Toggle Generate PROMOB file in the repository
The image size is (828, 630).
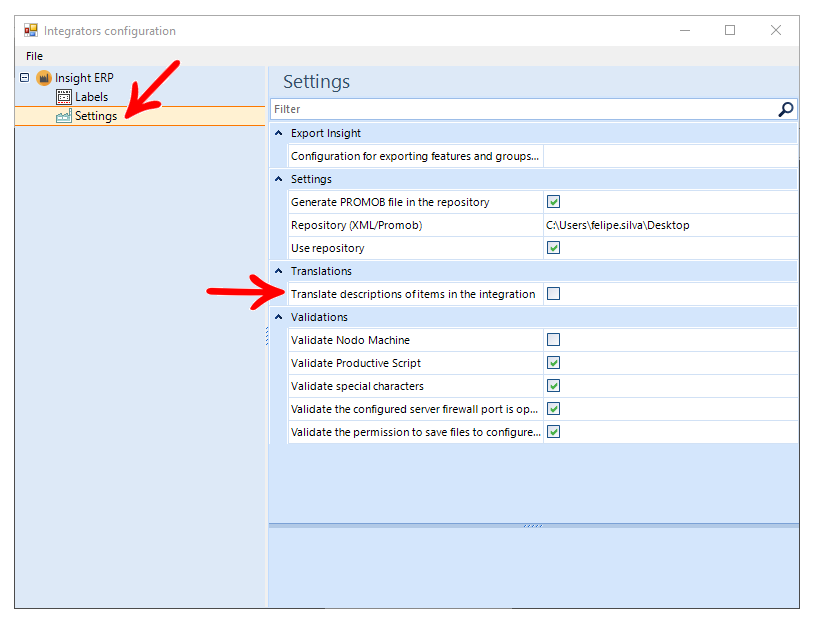point(553,202)
